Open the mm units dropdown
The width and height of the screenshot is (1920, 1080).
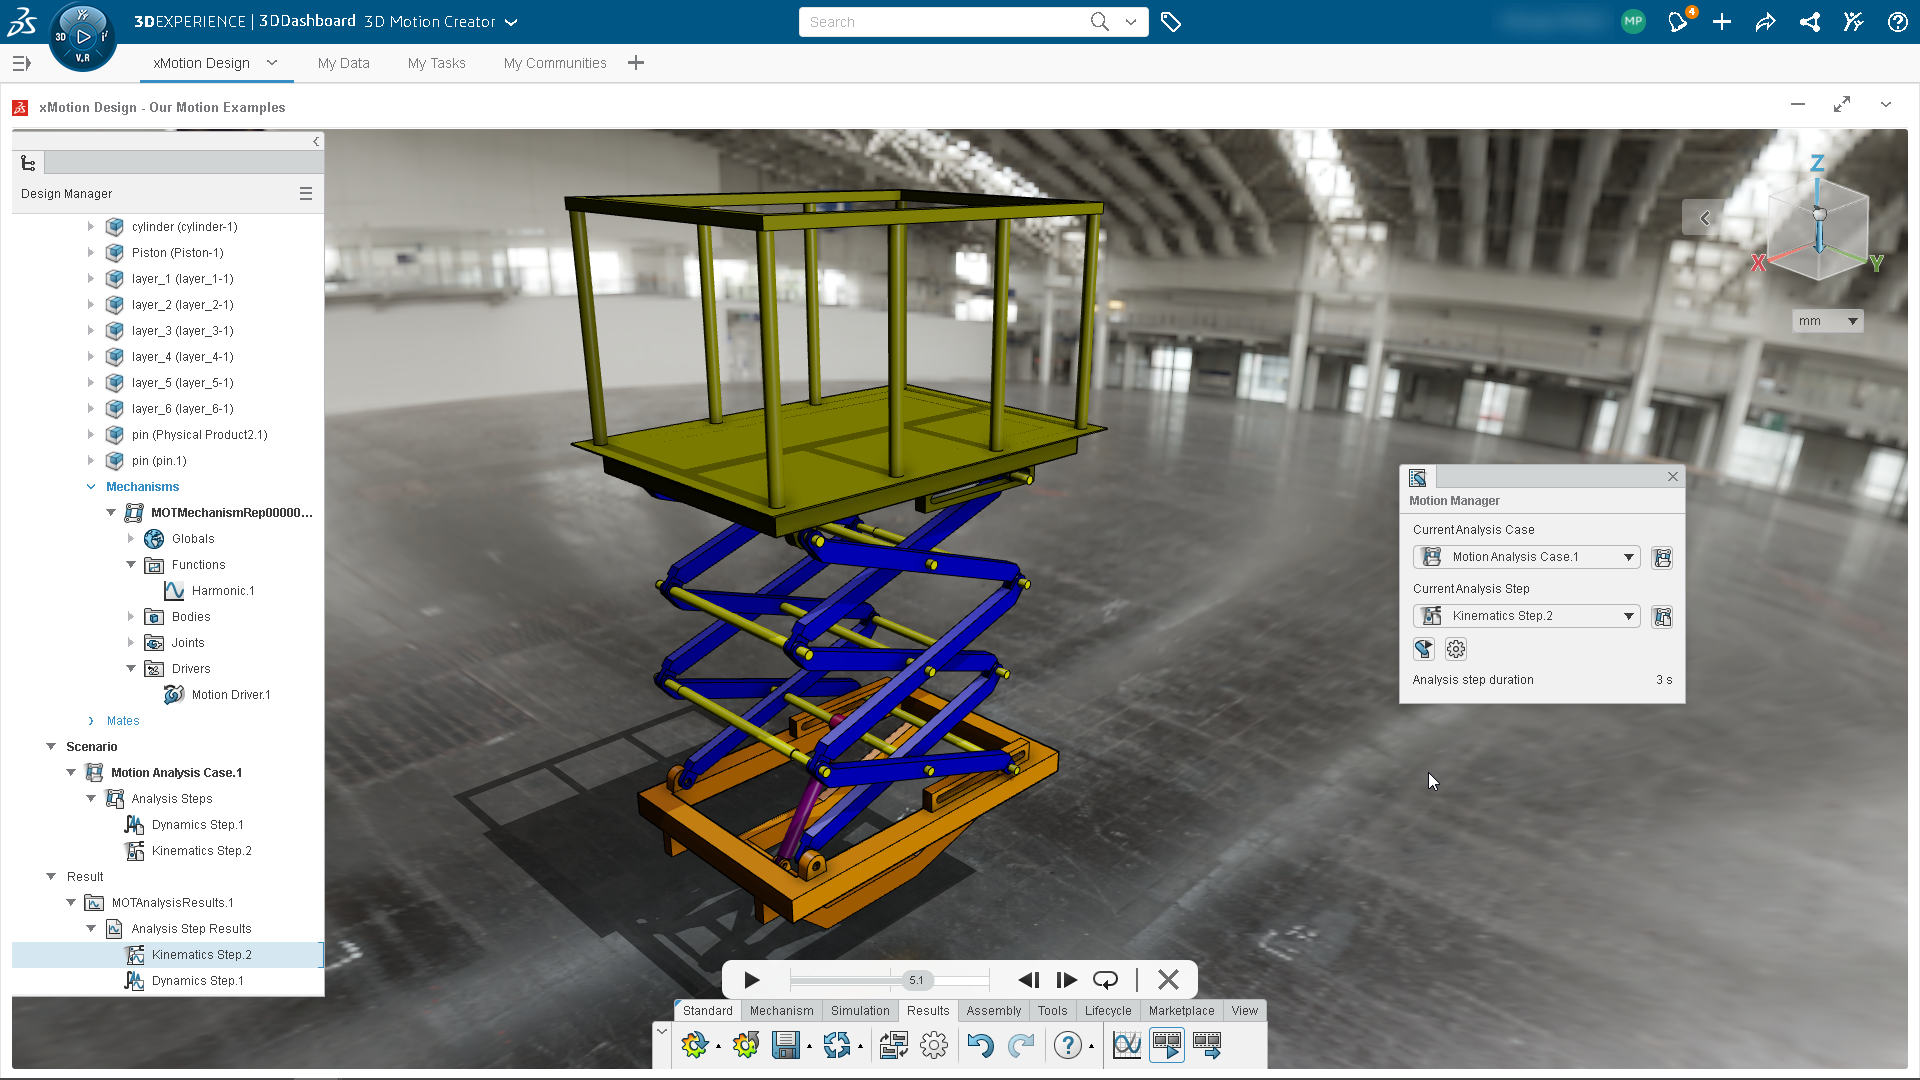pyautogui.click(x=1828, y=321)
